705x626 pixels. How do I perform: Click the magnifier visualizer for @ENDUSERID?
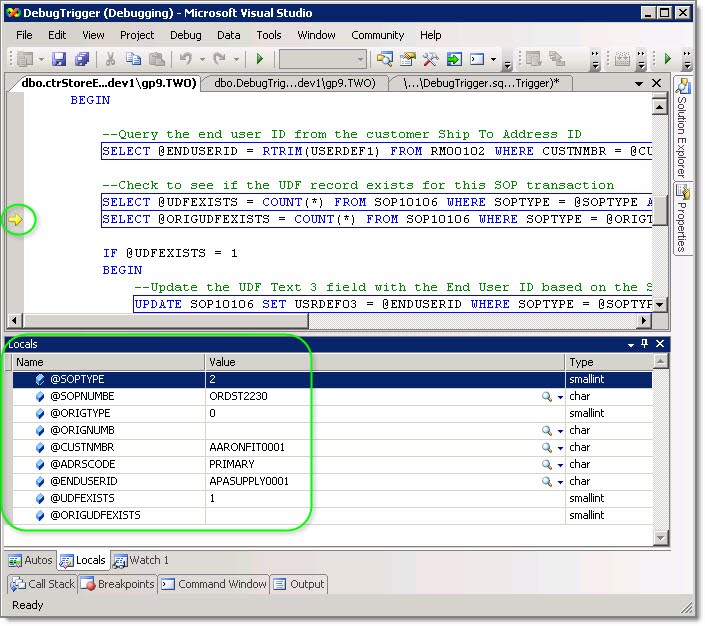click(x=547, y=482)
